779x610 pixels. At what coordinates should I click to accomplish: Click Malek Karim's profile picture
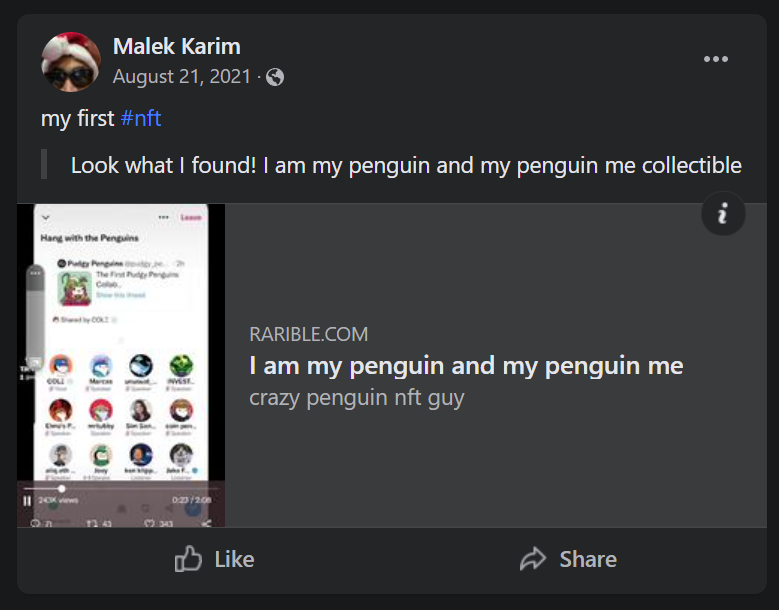[x=70, y=61]
